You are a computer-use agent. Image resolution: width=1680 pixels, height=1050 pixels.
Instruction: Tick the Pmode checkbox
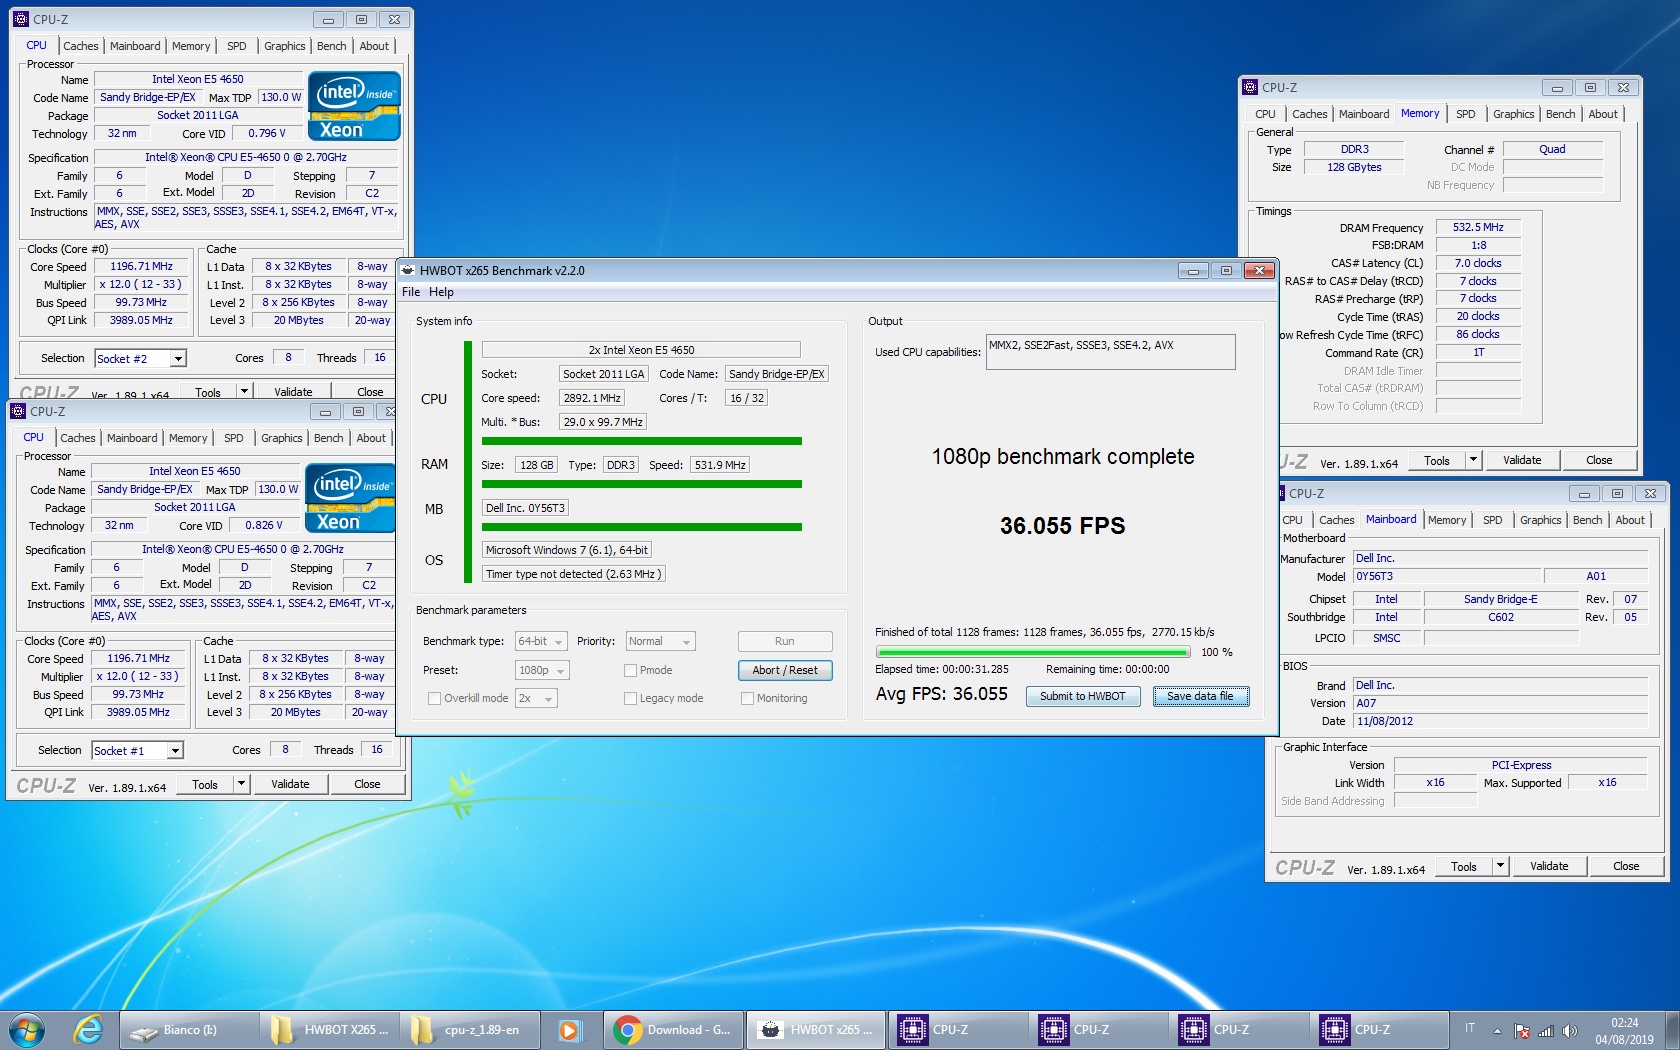(630, 670)
